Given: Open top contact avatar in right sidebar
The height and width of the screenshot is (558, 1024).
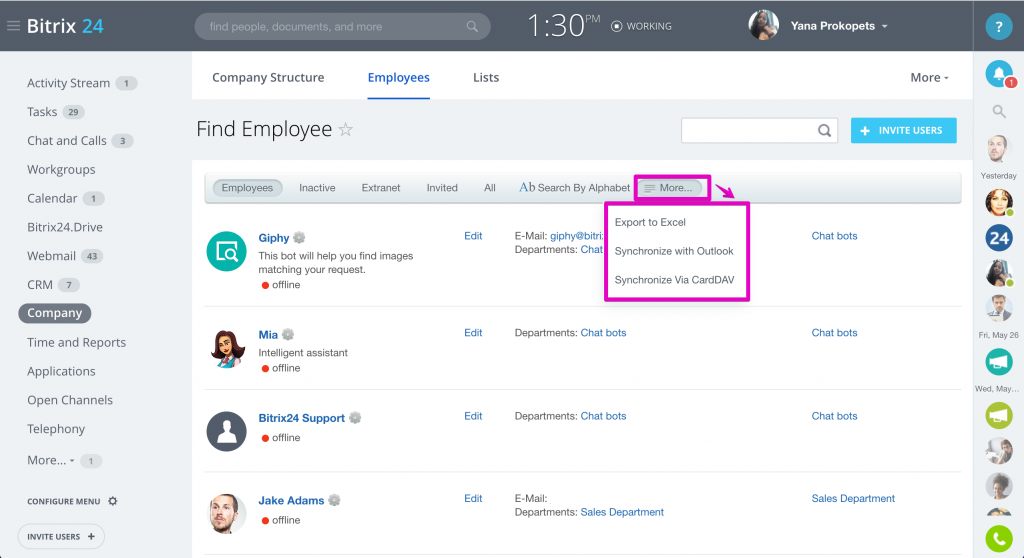Looking at the screenshot, I should [x=997, y=150].
